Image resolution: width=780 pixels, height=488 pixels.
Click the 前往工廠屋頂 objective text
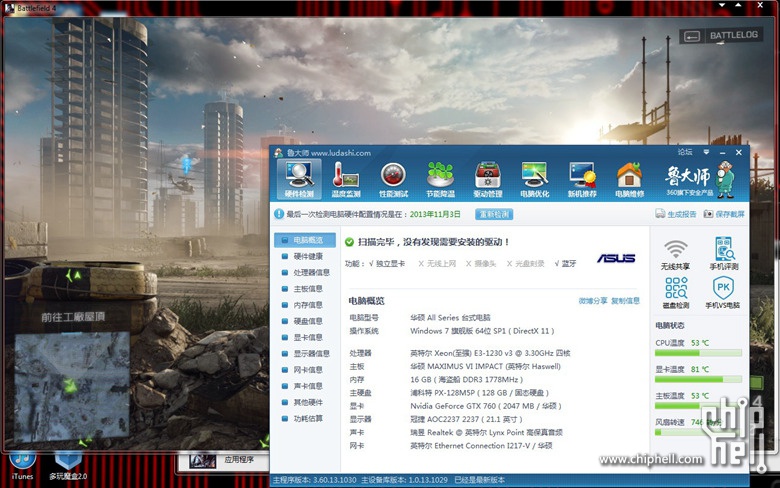(x=73, y=317)
